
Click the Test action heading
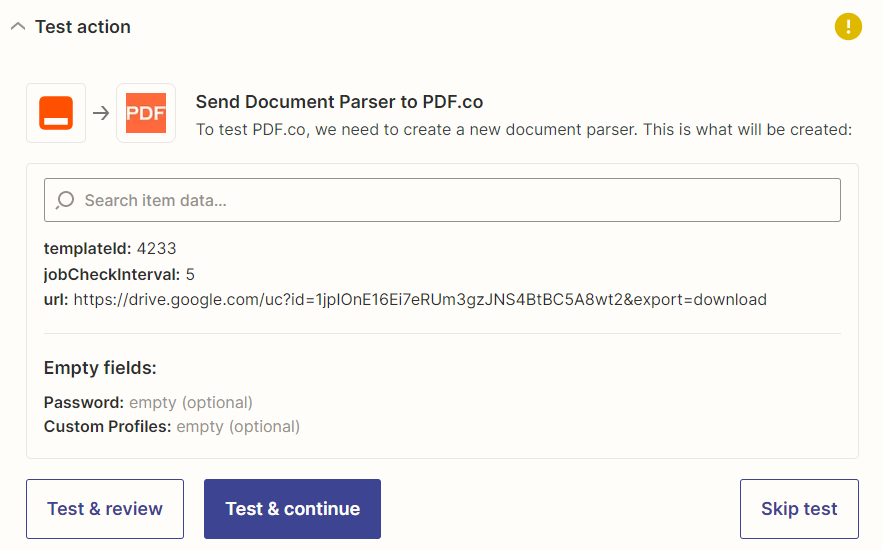tap(83, 26)
